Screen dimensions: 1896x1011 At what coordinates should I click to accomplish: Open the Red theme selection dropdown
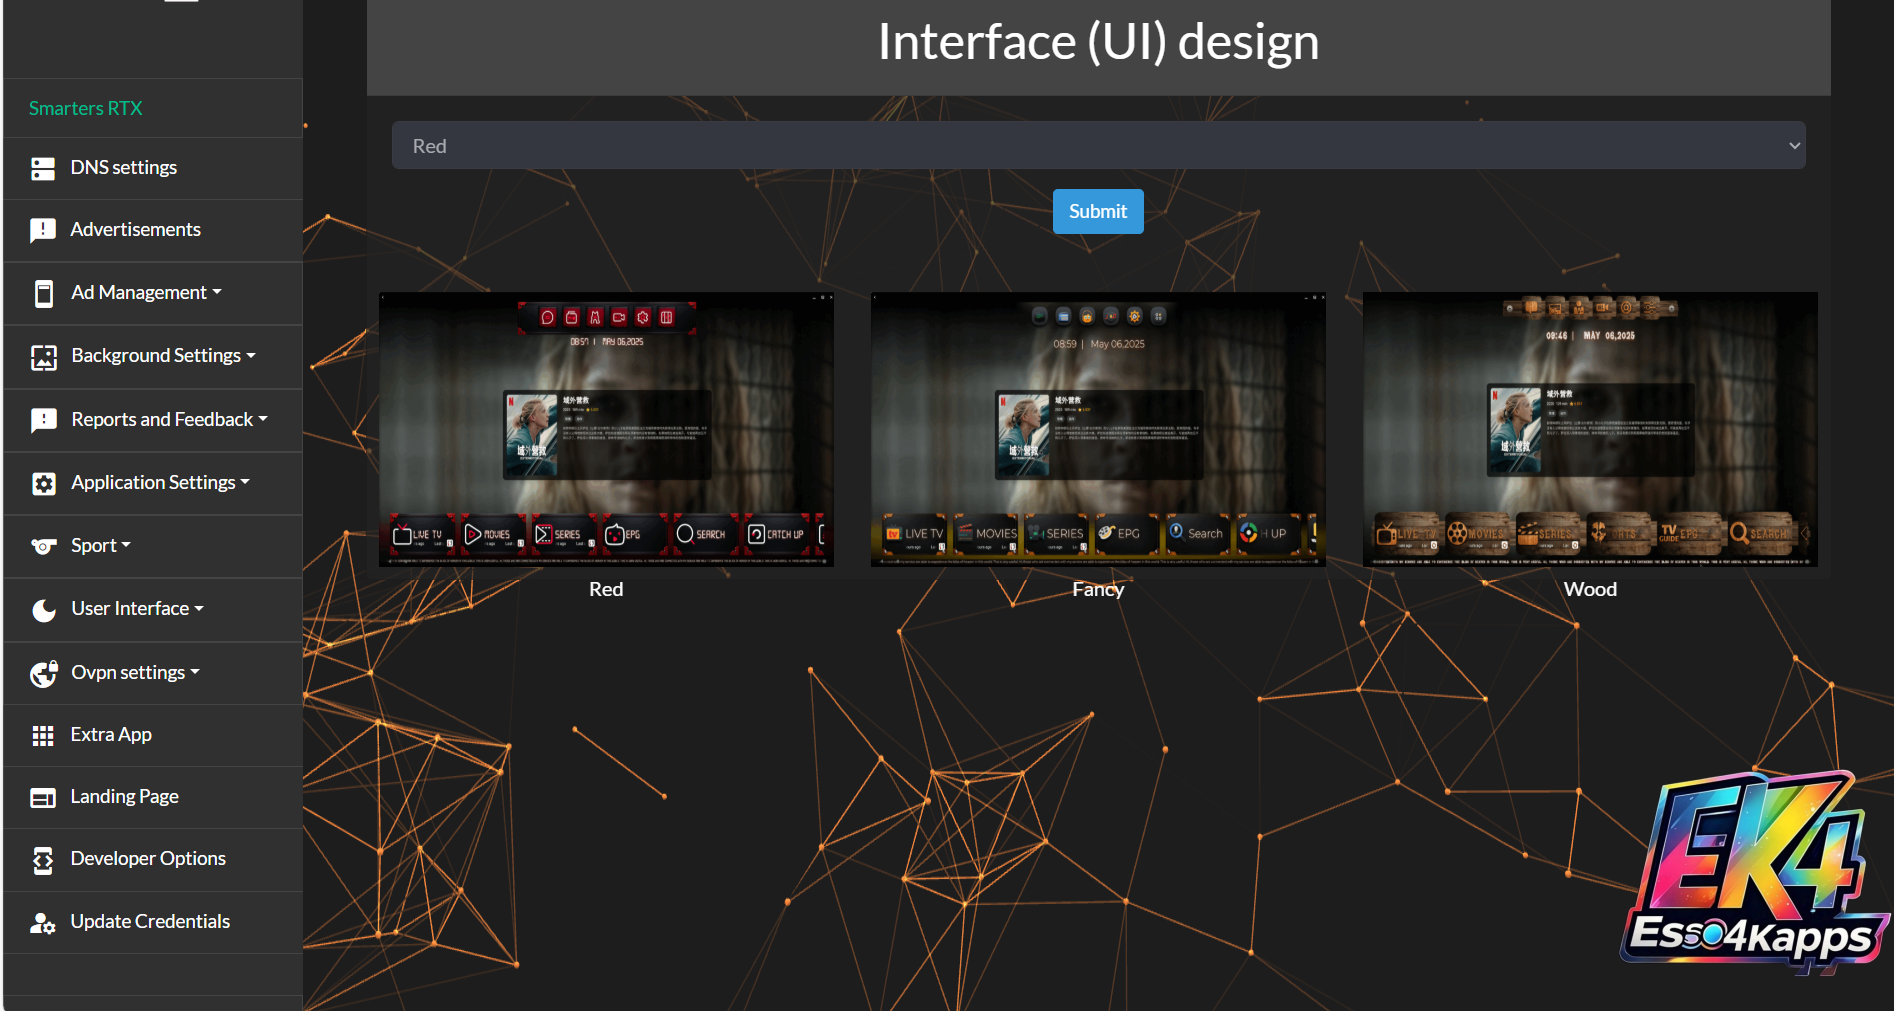pyautogui.click(x=1097, y=146)
